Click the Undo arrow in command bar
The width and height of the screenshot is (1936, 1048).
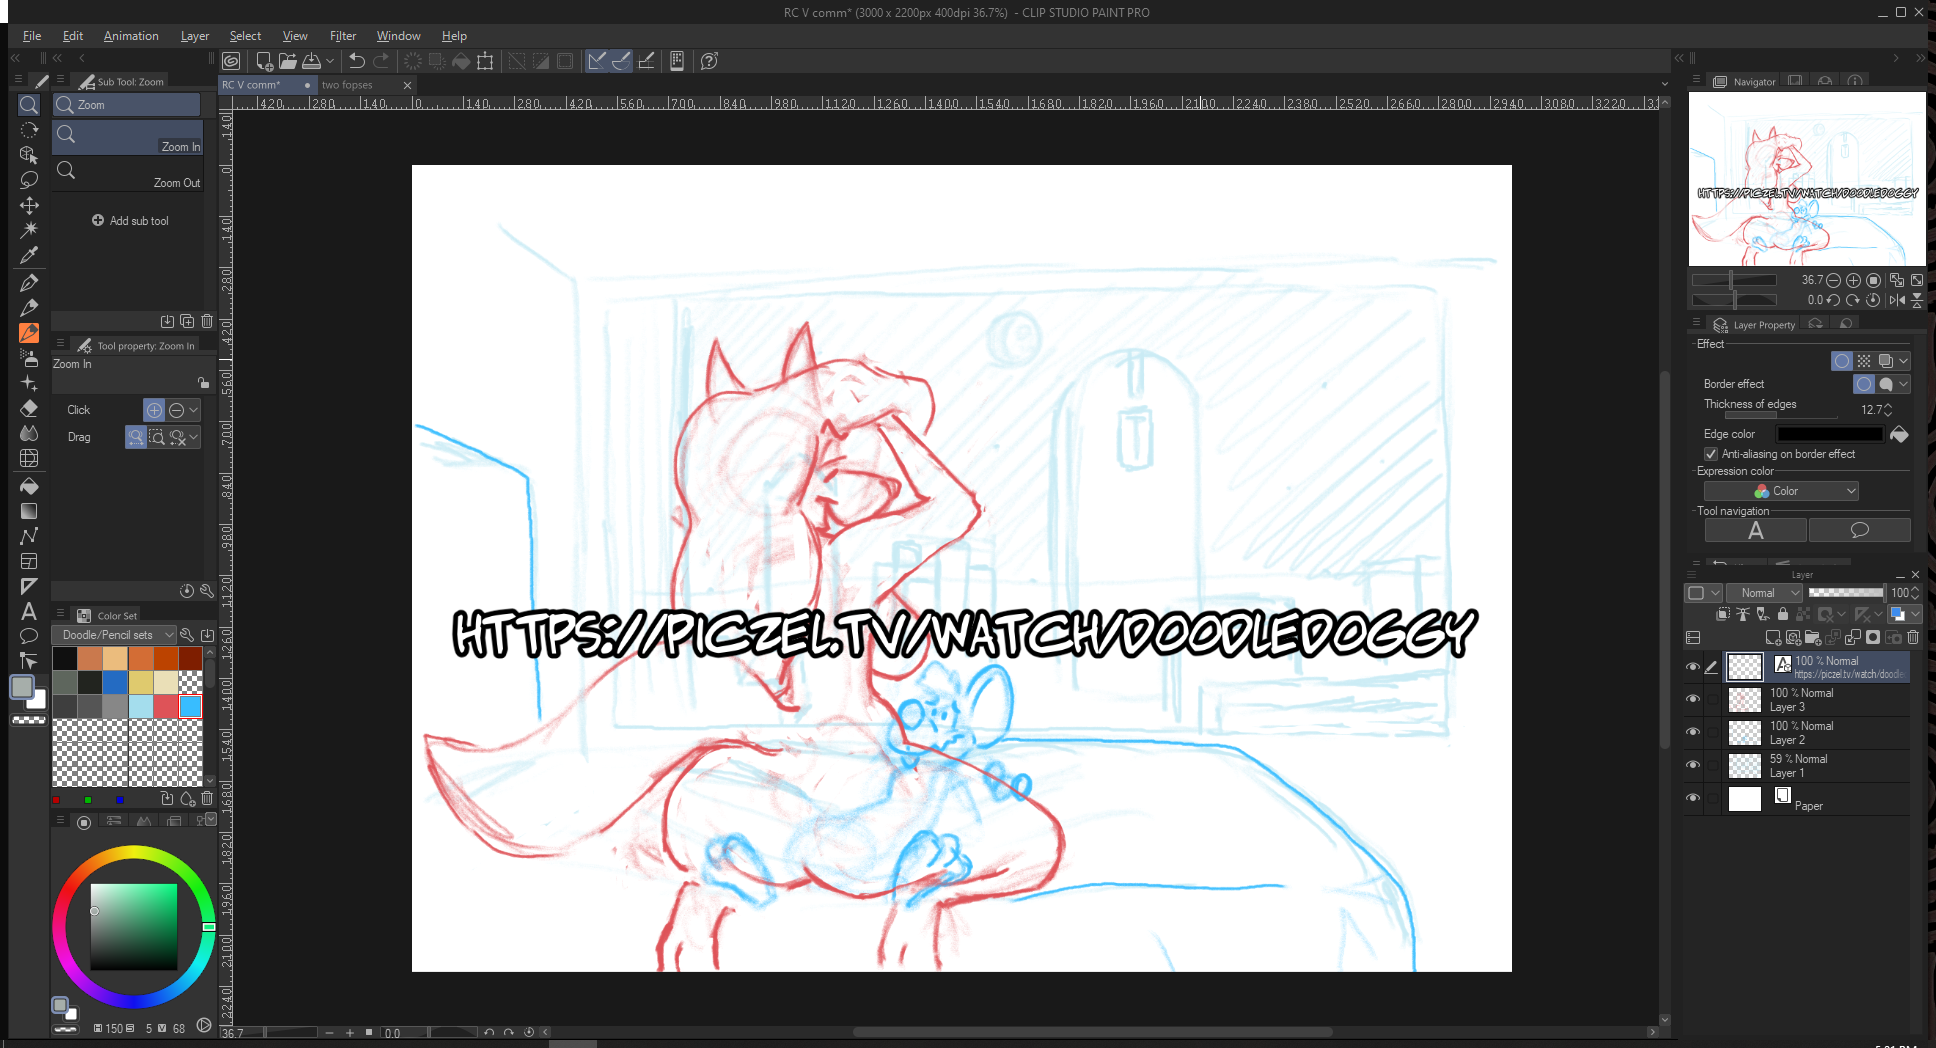[x=356, y=61]
